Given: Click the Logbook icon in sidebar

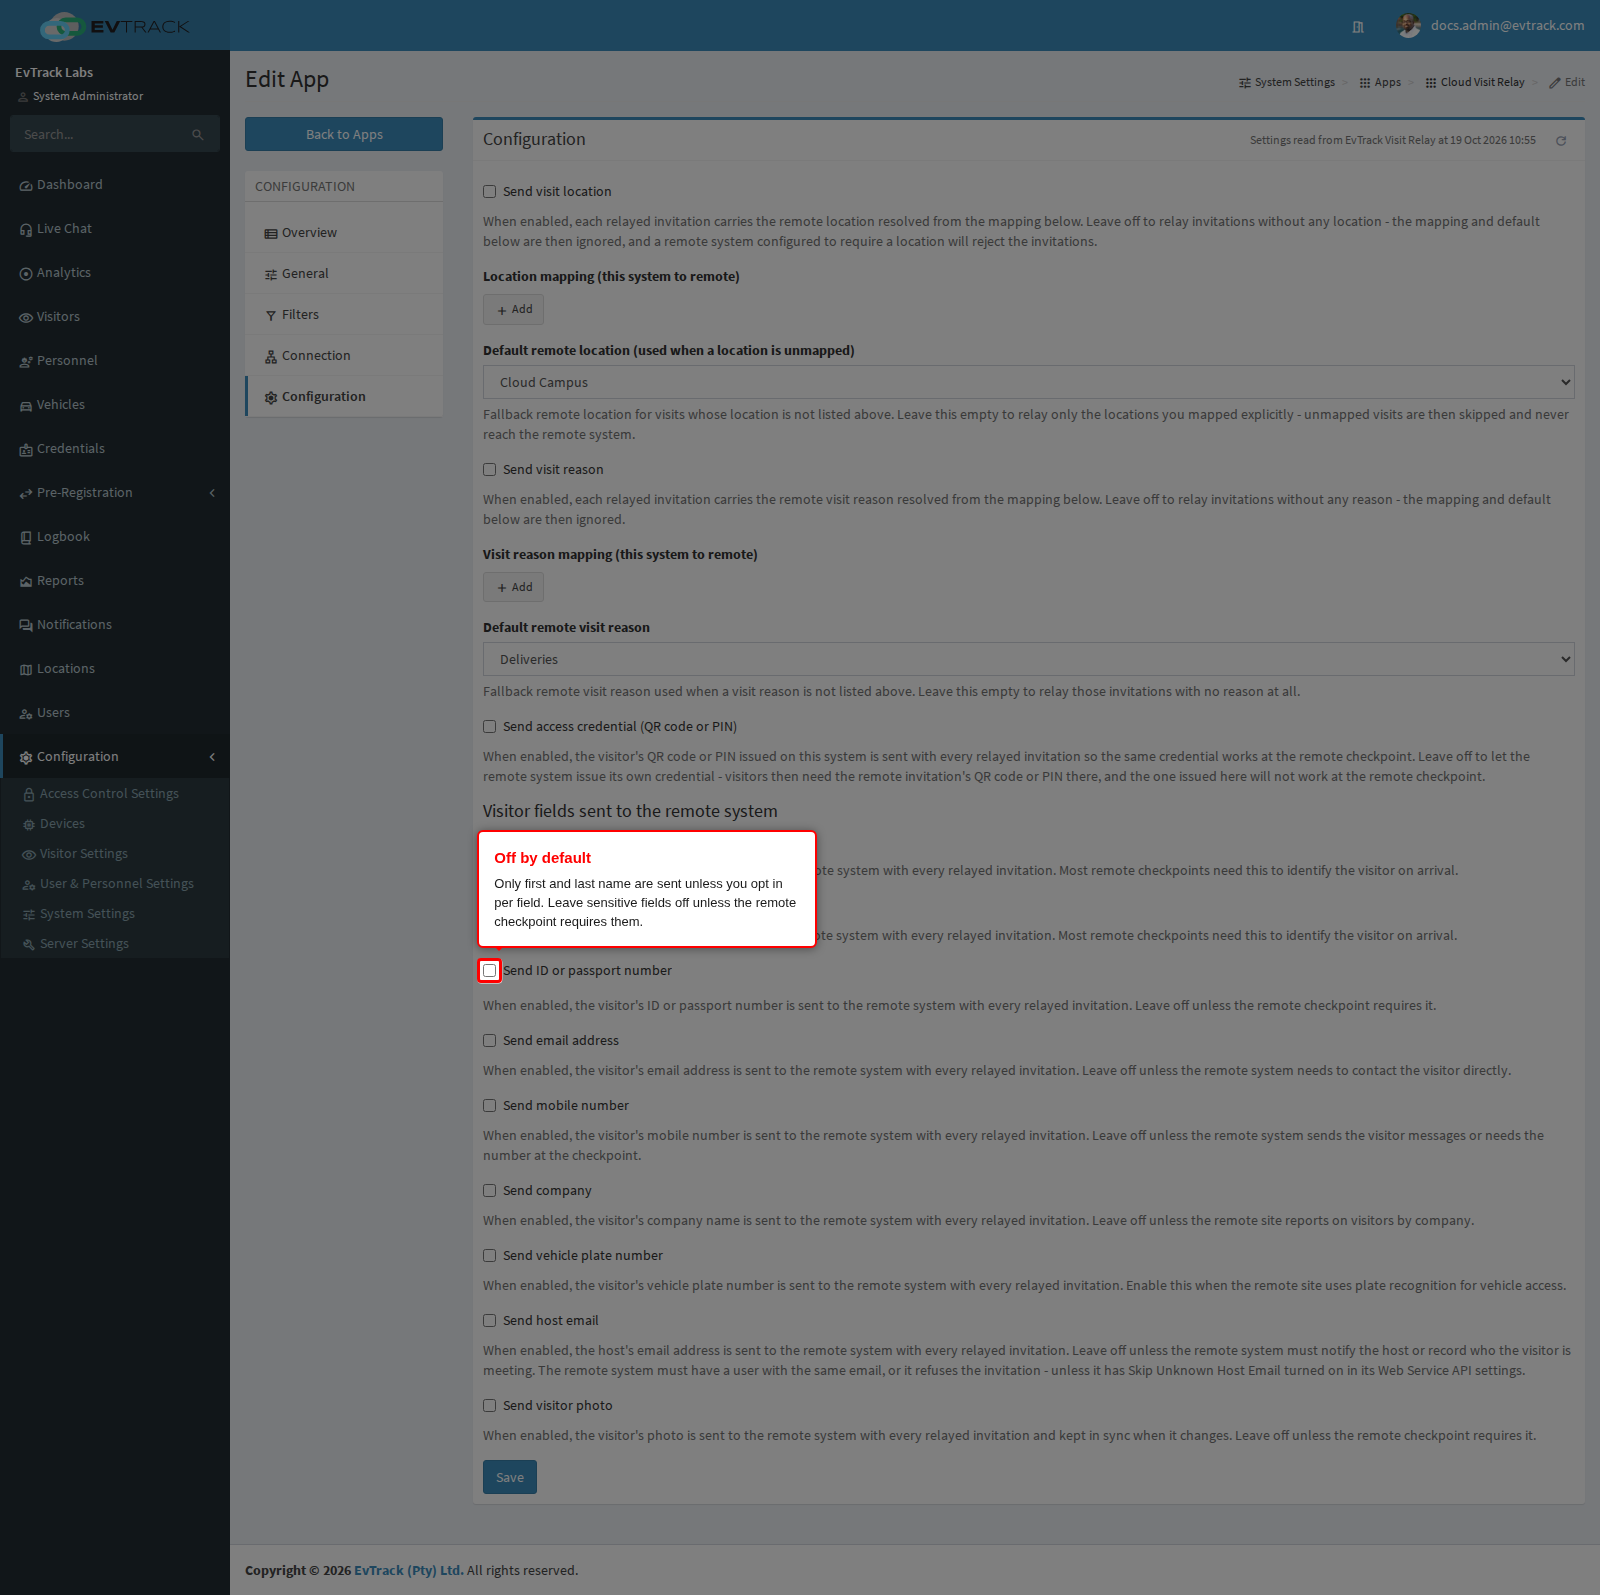Looking at the screenshot, I should point(26,538).
